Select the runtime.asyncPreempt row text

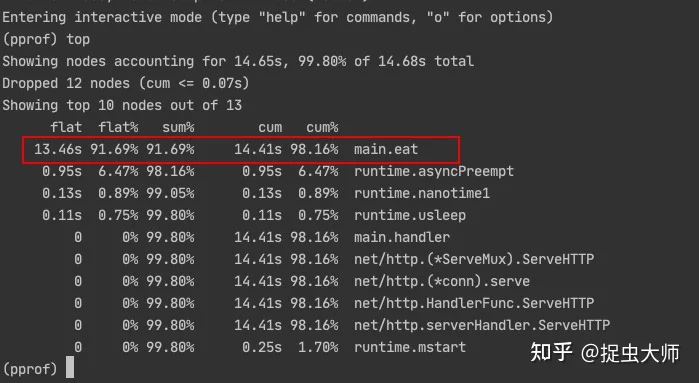[x=434, y=171]
